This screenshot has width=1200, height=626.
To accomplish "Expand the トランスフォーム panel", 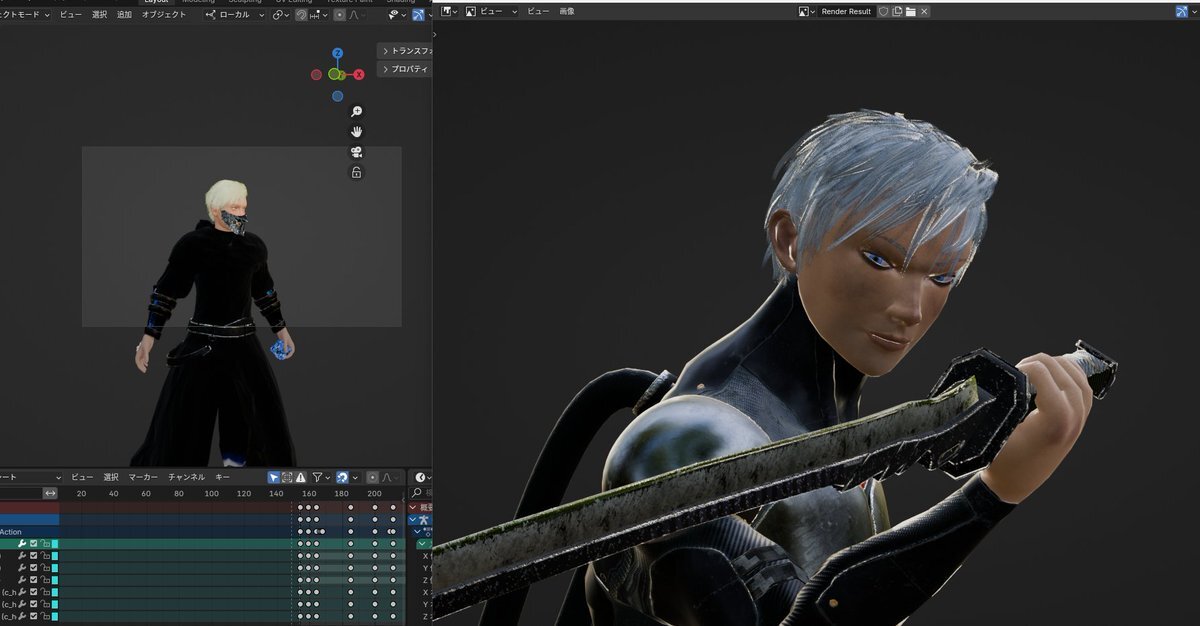I will click(x=406, y=50).
